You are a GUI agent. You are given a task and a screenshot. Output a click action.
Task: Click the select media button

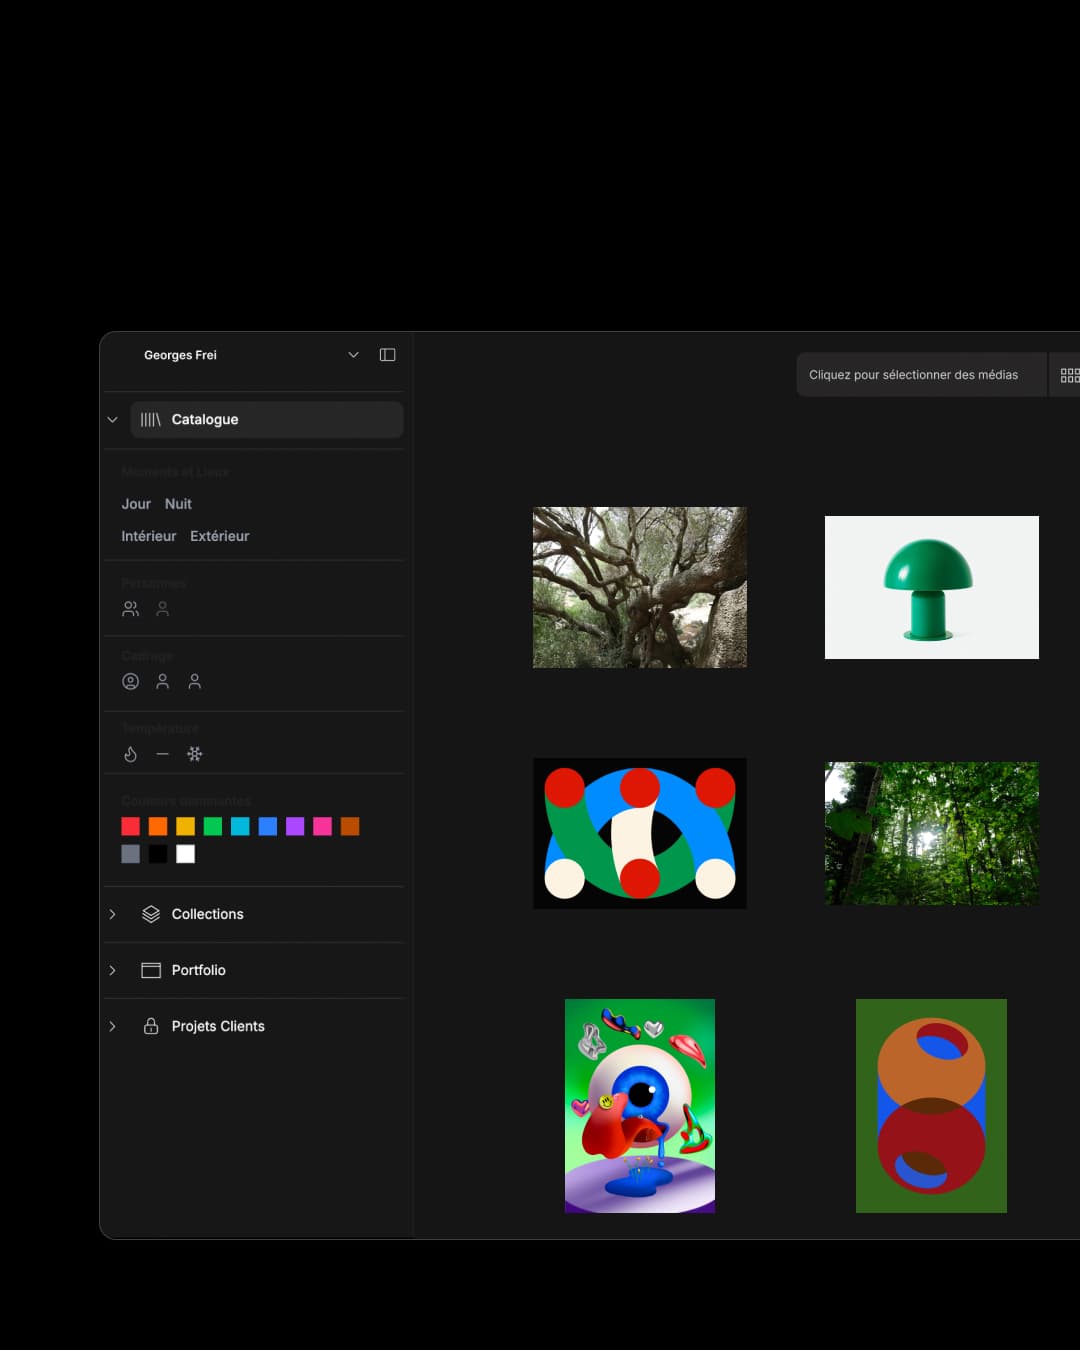point(913,375)
